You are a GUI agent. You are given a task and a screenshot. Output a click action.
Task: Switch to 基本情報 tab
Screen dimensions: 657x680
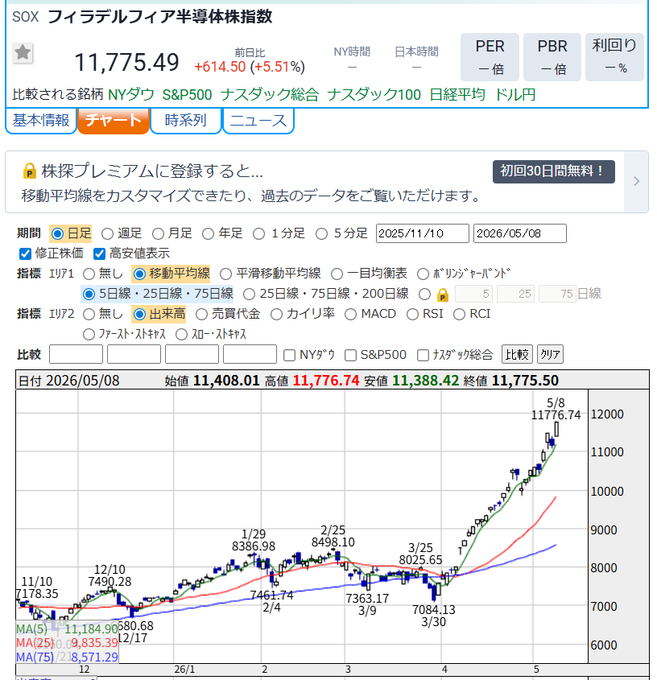coord(41,120)
